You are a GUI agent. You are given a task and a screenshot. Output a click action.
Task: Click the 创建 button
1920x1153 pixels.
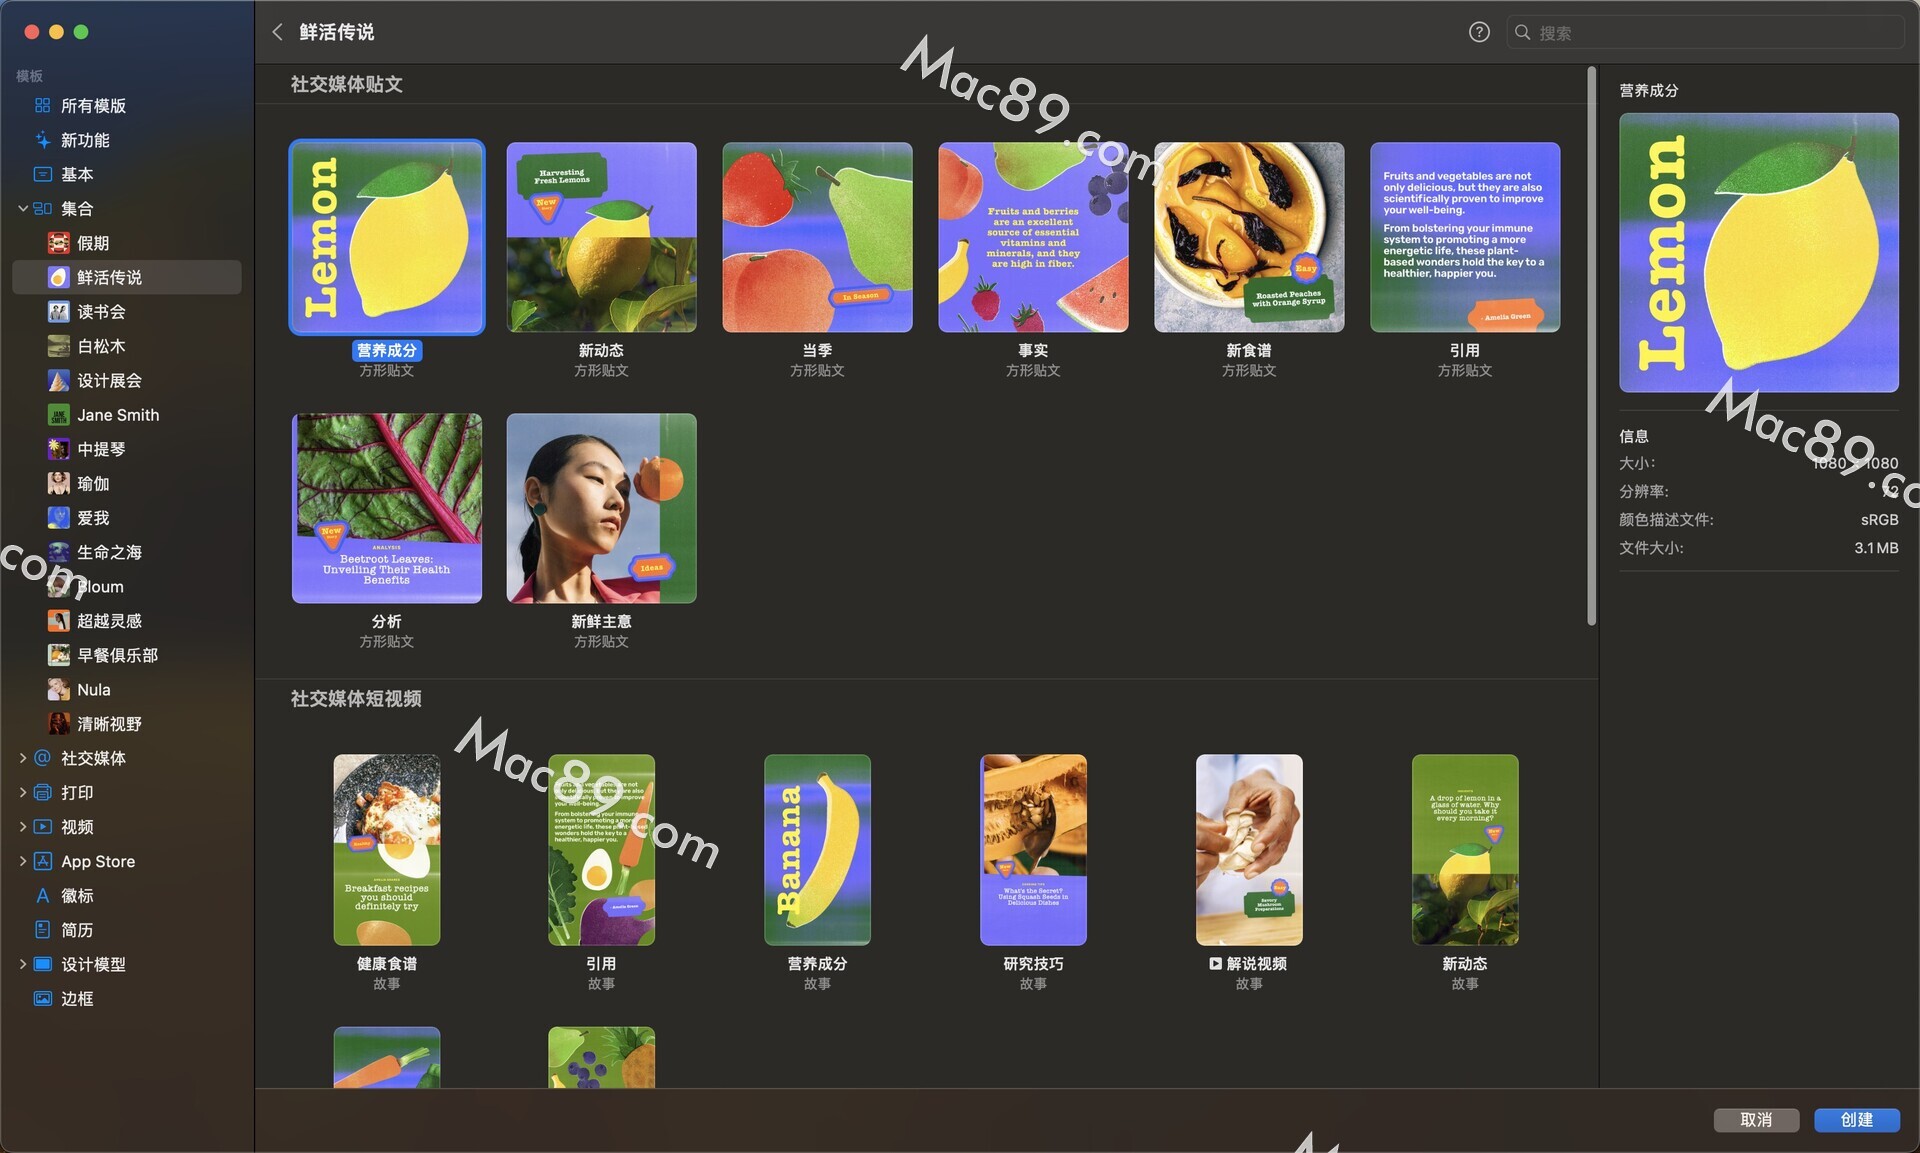(1856, 1120)
